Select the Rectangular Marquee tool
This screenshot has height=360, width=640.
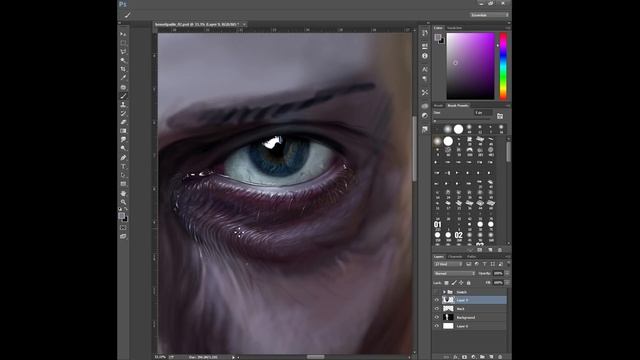click(x=123, y=43)
